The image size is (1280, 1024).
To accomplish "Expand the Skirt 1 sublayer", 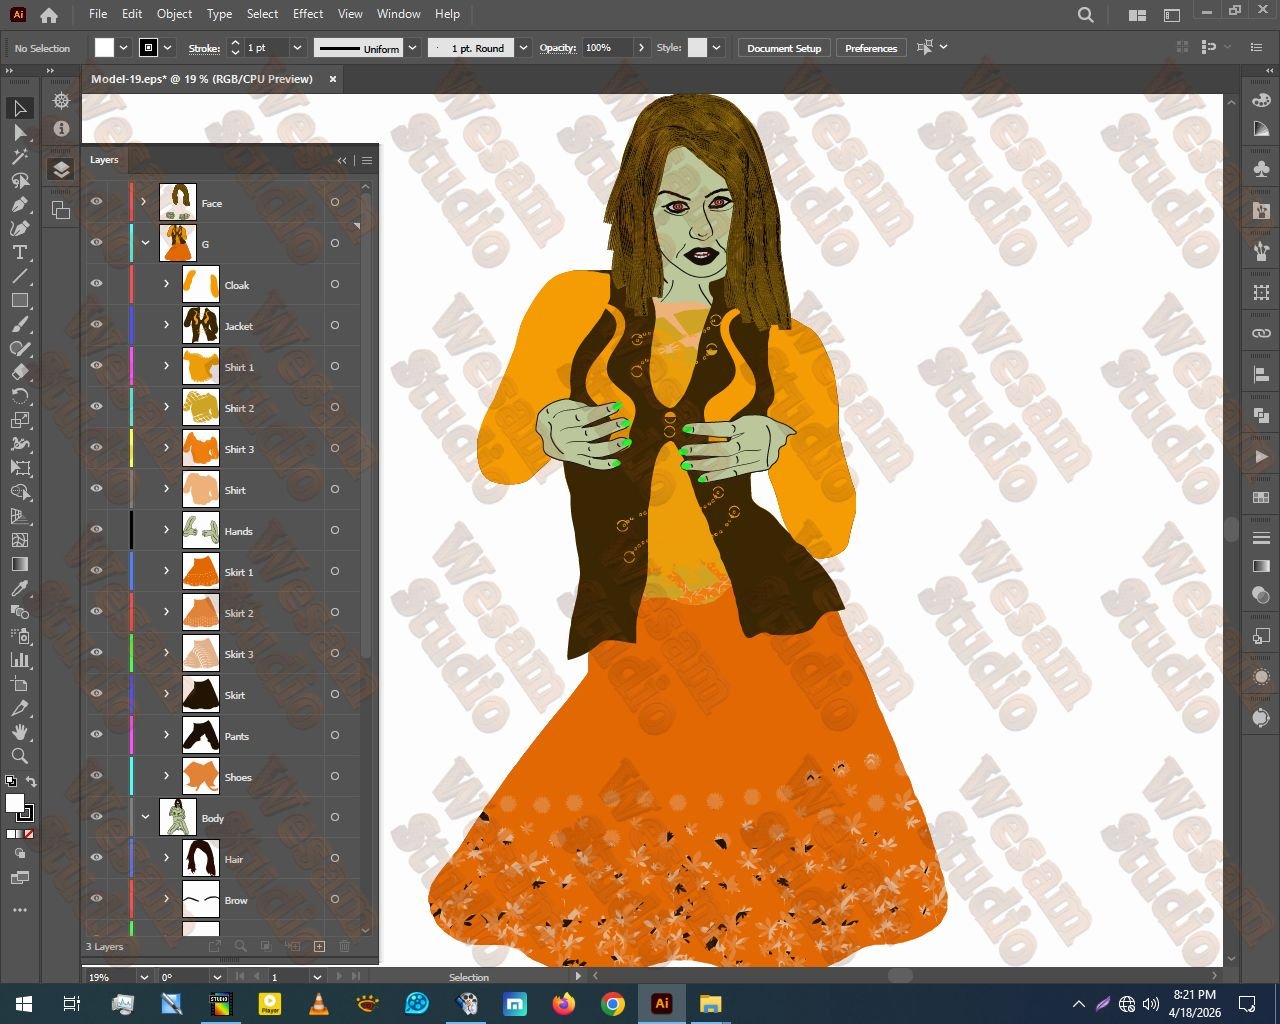I will coord(167,571).
